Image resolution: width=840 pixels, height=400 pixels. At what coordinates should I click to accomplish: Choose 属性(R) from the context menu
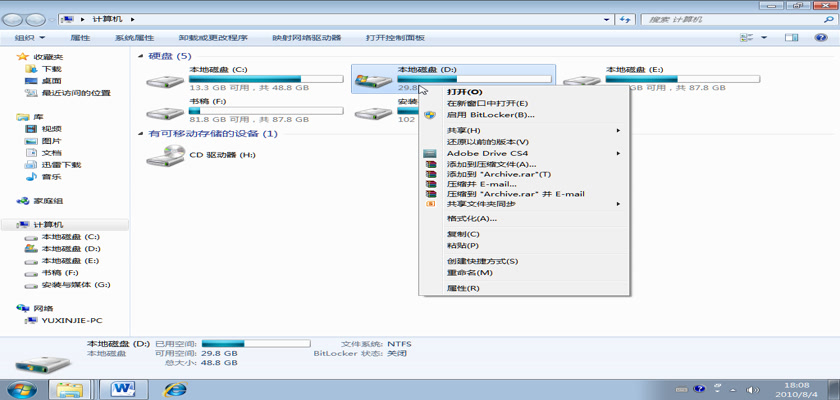463,288
